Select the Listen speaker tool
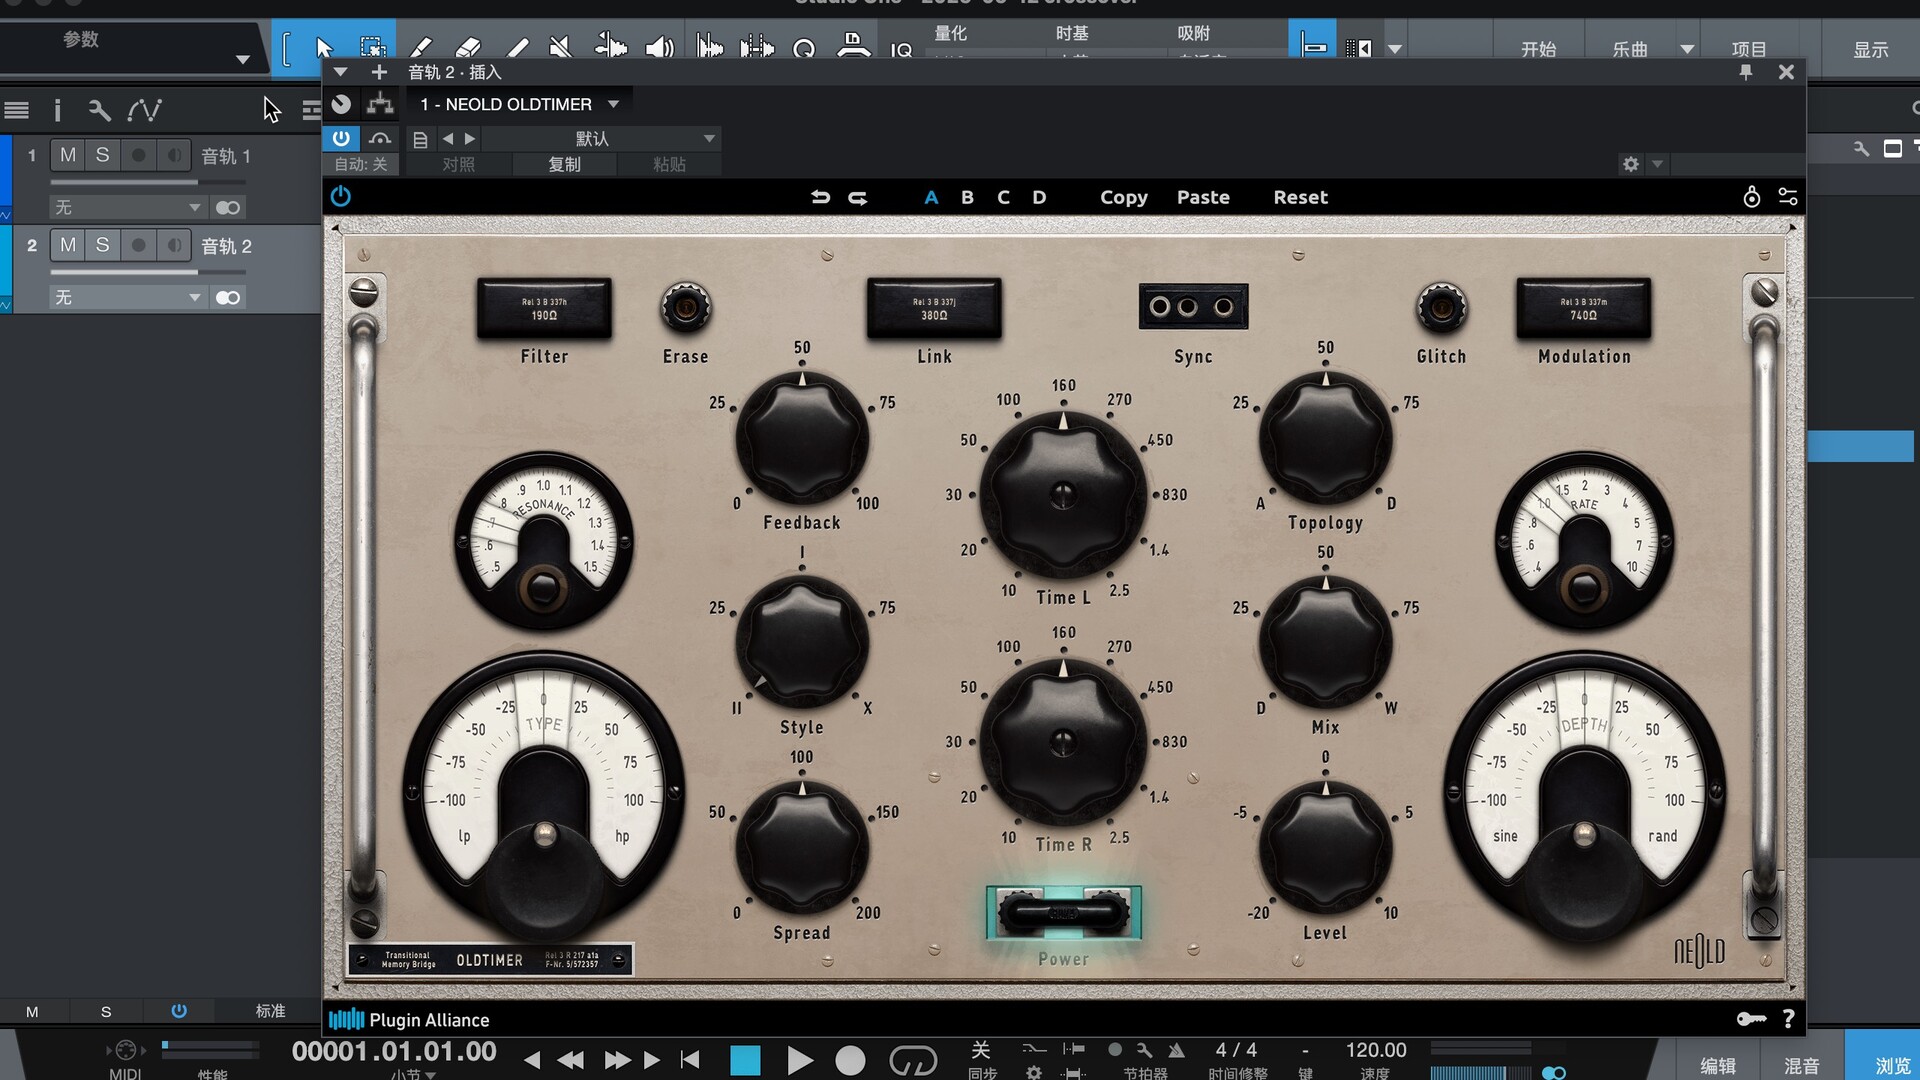The width and height of the screenshot is (1920, 1080). point(659,47)
